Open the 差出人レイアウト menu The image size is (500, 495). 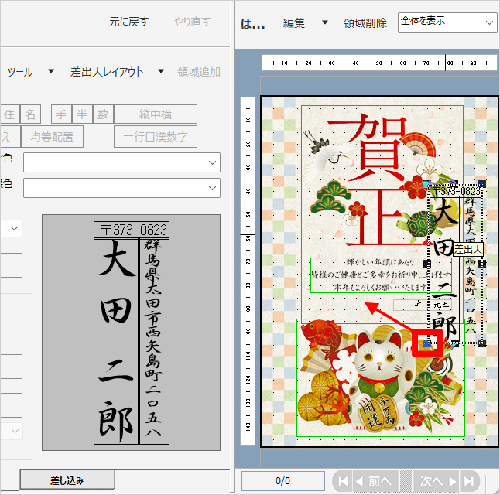click(107, 72)
